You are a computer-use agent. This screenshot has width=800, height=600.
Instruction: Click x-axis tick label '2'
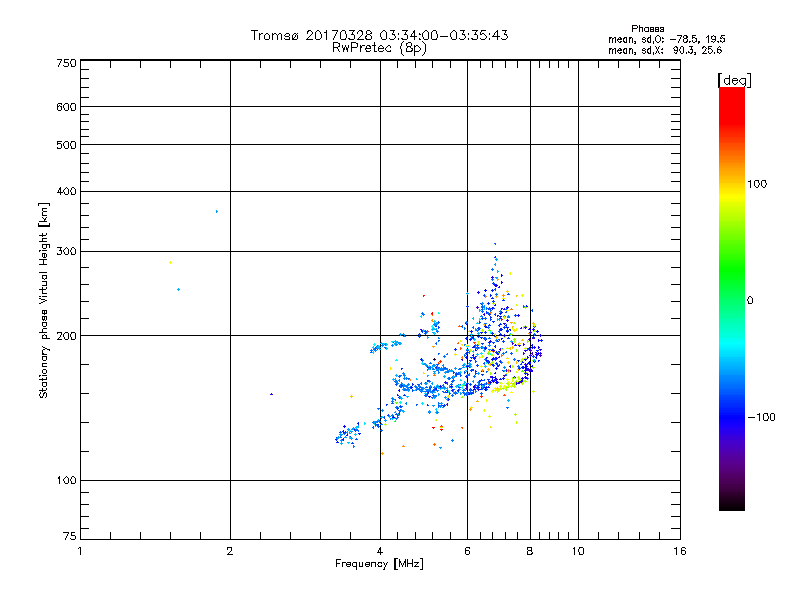coord(230,551)
